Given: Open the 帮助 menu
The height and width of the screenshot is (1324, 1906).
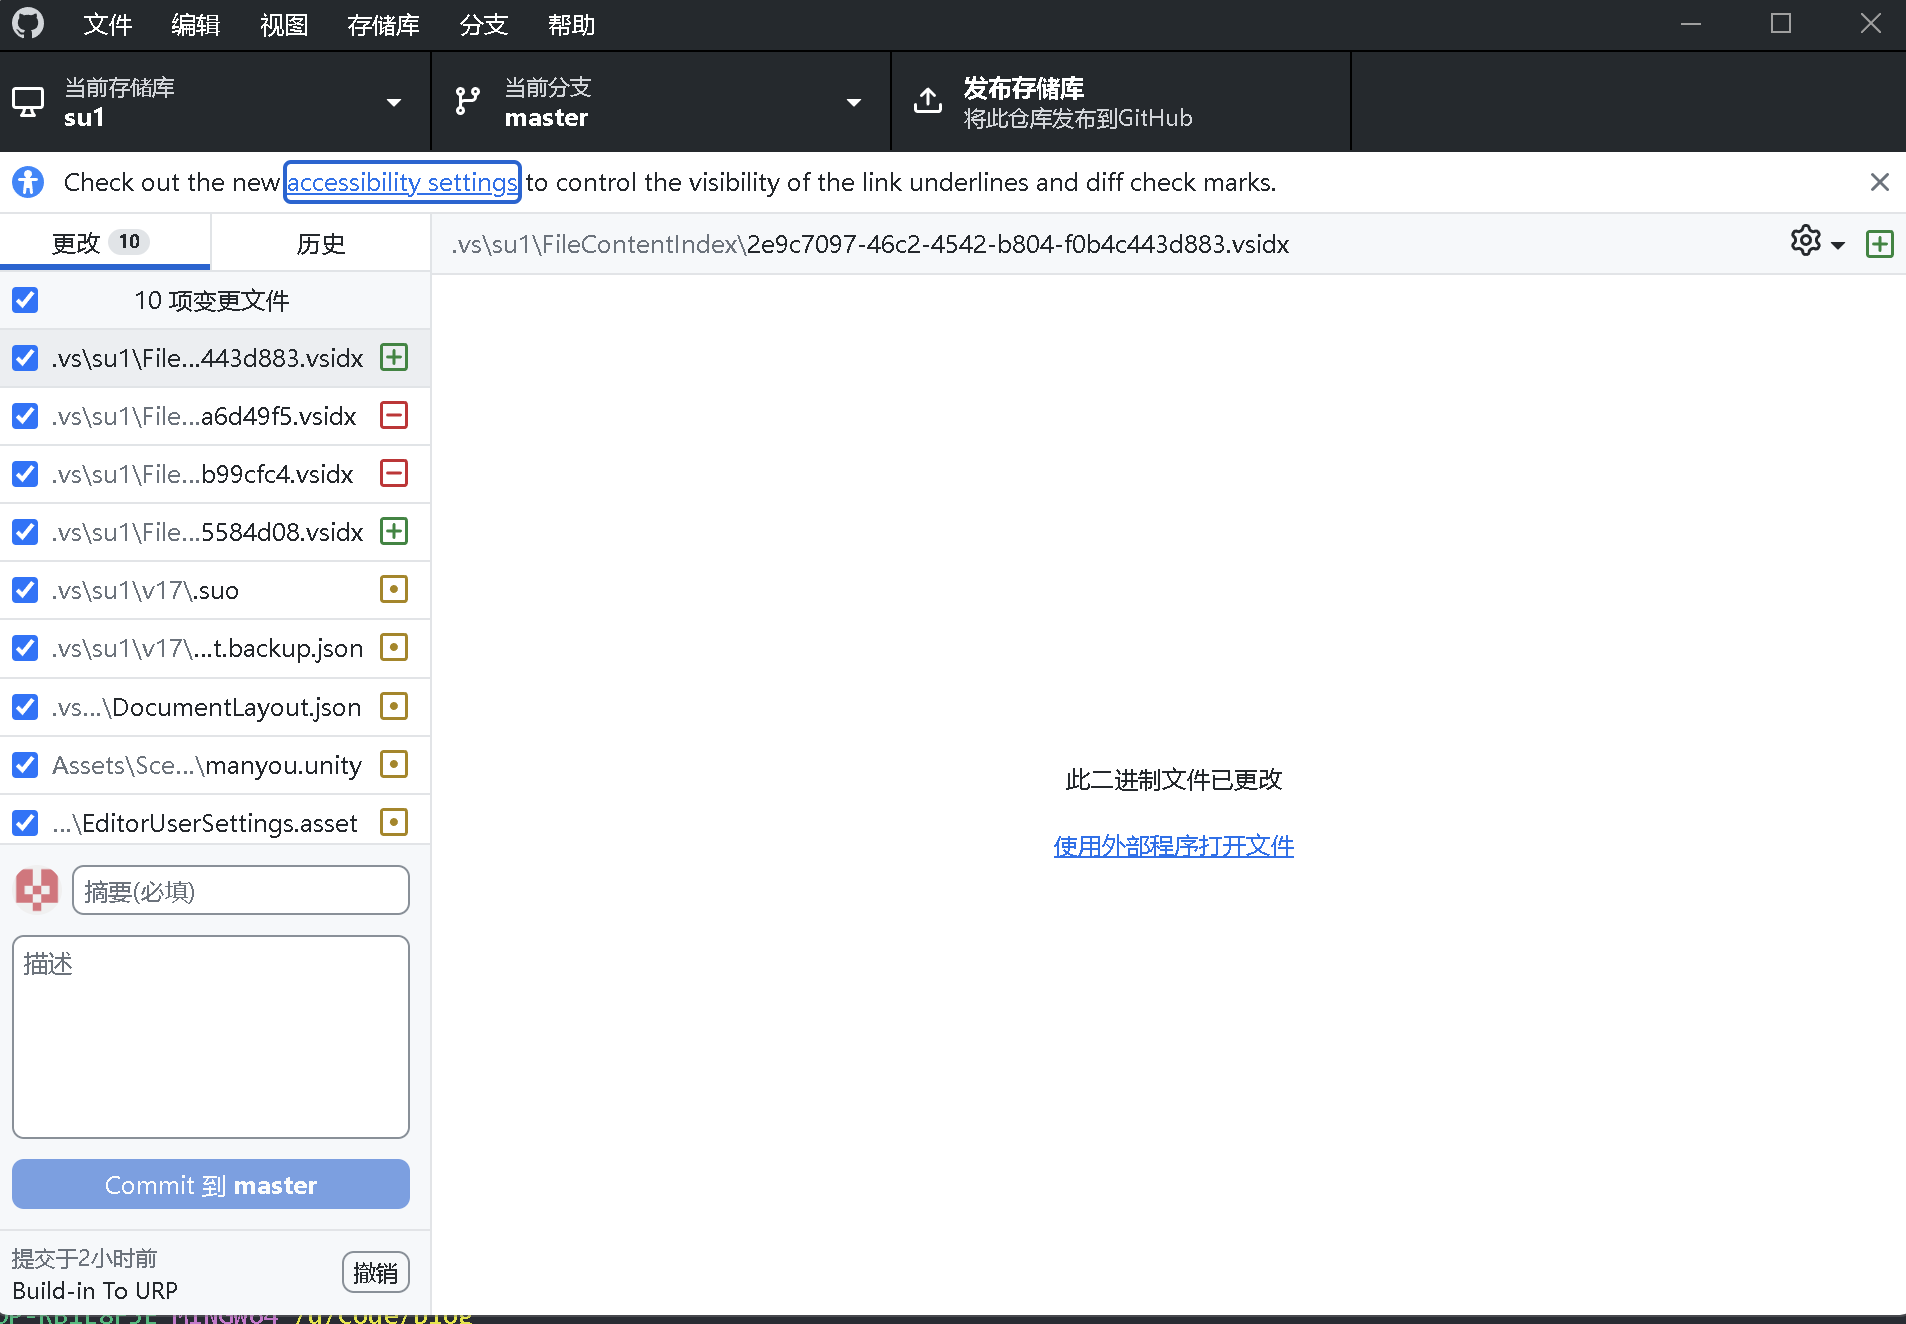Looking at the screenshot, I should point(572,24).
